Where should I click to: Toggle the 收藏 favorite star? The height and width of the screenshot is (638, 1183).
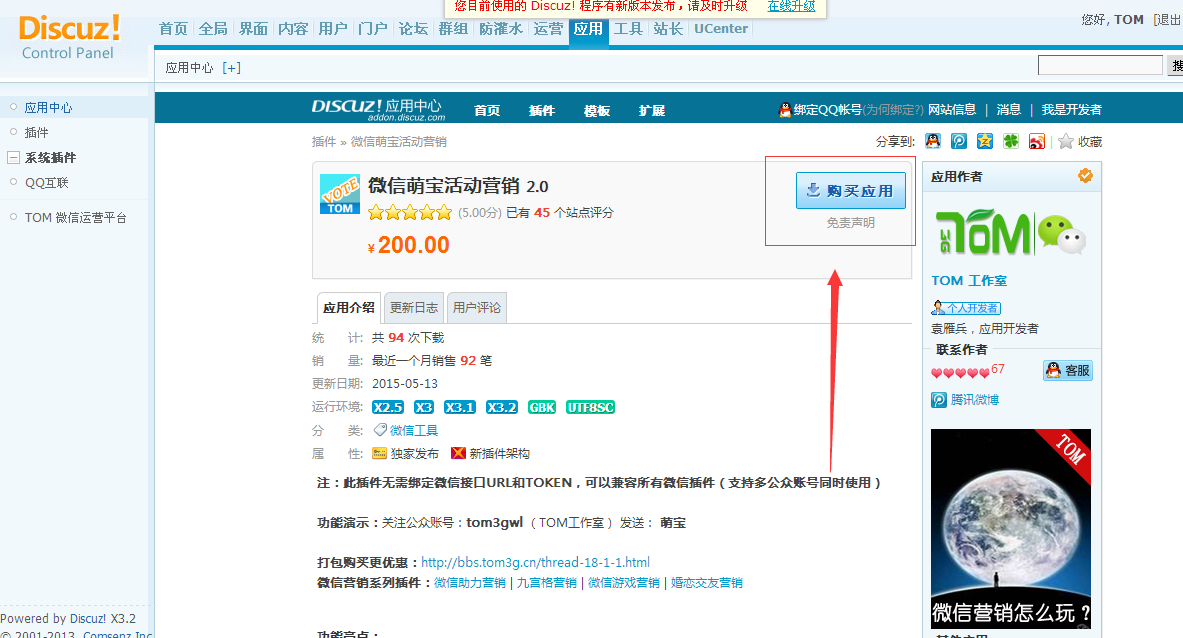[1065, 141]
